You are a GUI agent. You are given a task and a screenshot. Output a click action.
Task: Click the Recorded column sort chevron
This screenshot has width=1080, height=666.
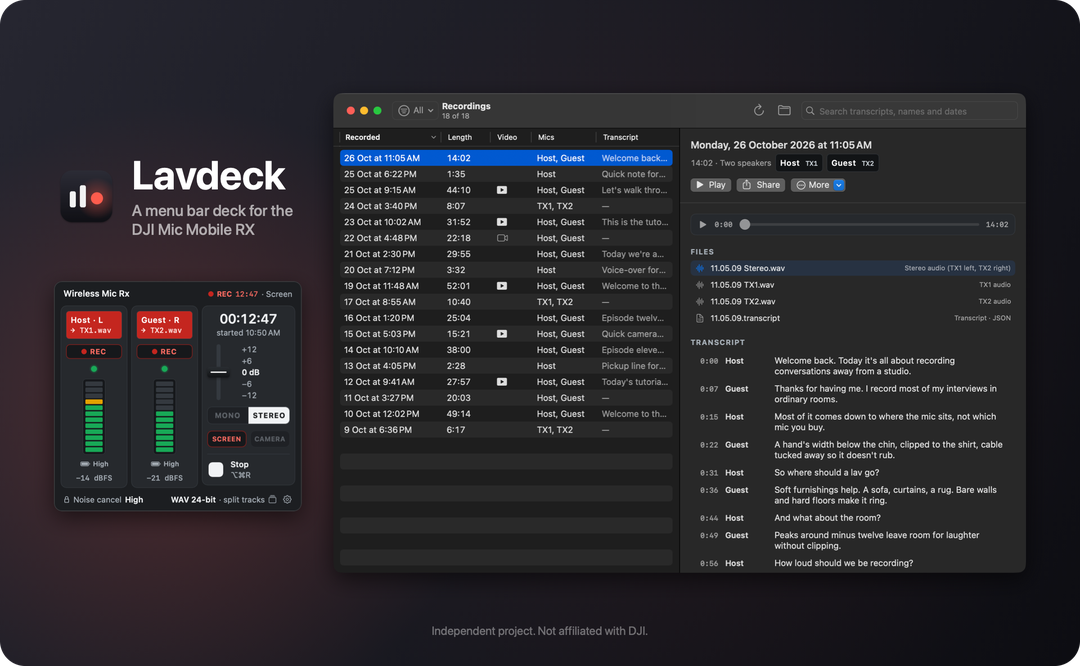[433, 137]
